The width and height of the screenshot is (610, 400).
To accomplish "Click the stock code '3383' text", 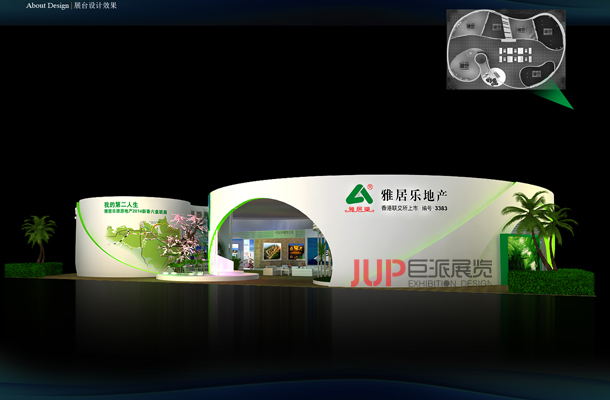I will coord(441,209).
